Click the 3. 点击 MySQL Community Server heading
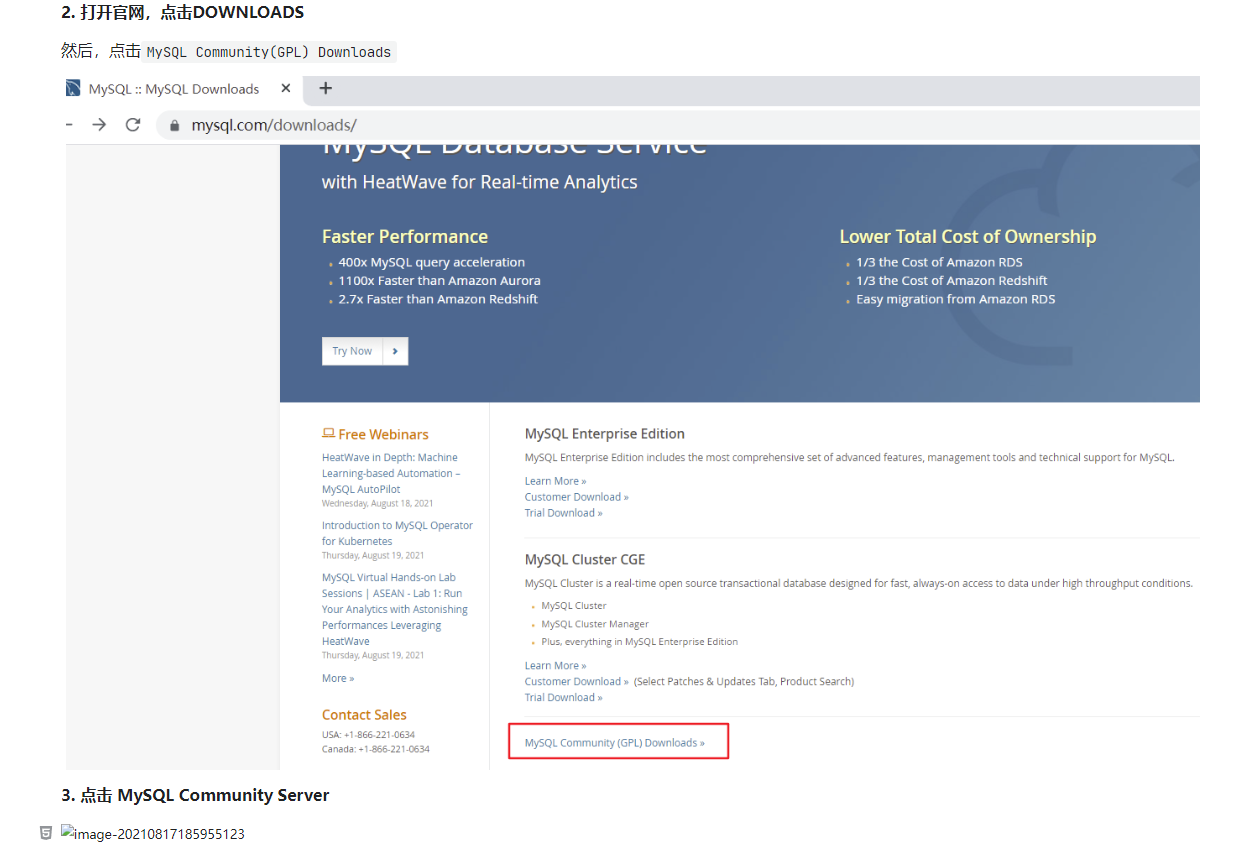Viewport: 1255px width, 845px height. (195, 796)
